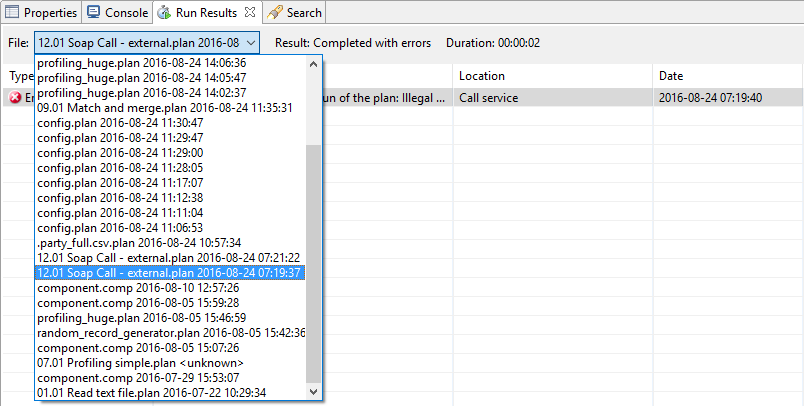Collapse the File combo box dropdown arrow

pyautogui.click(x=250, y=43)
